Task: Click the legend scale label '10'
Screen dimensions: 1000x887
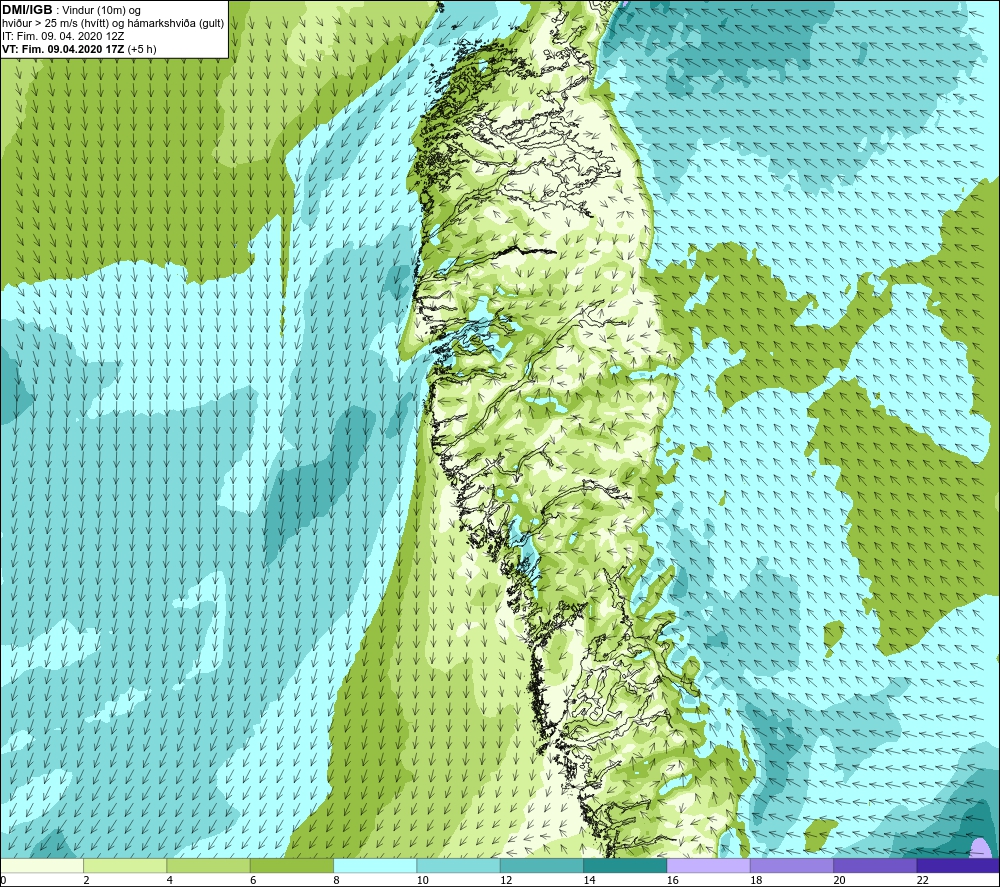Action: pos(422,880)
